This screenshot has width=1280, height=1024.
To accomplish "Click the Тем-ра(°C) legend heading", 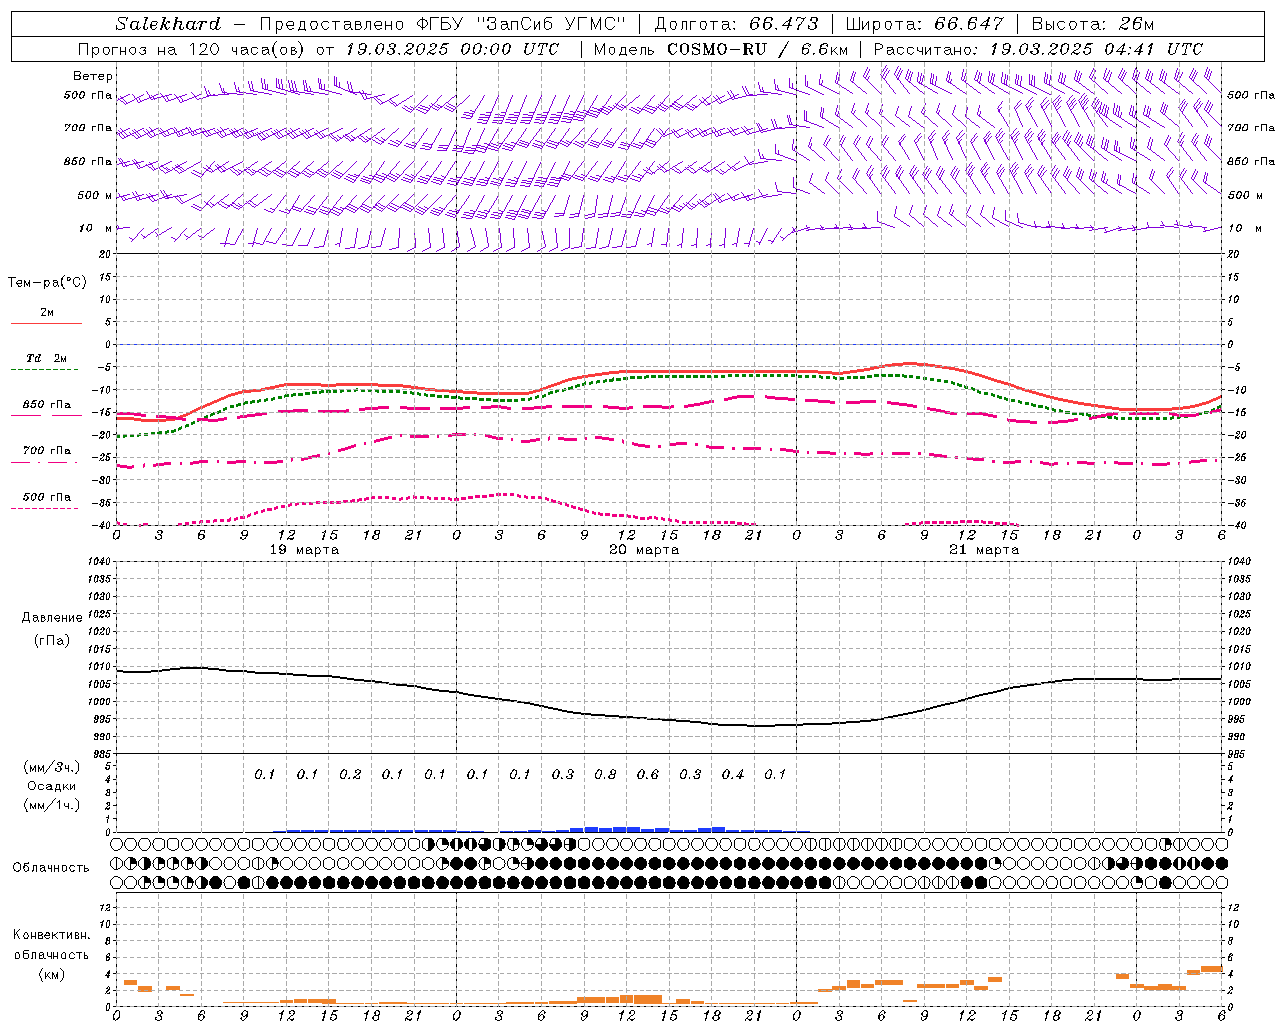I will (x=47, y=283).
